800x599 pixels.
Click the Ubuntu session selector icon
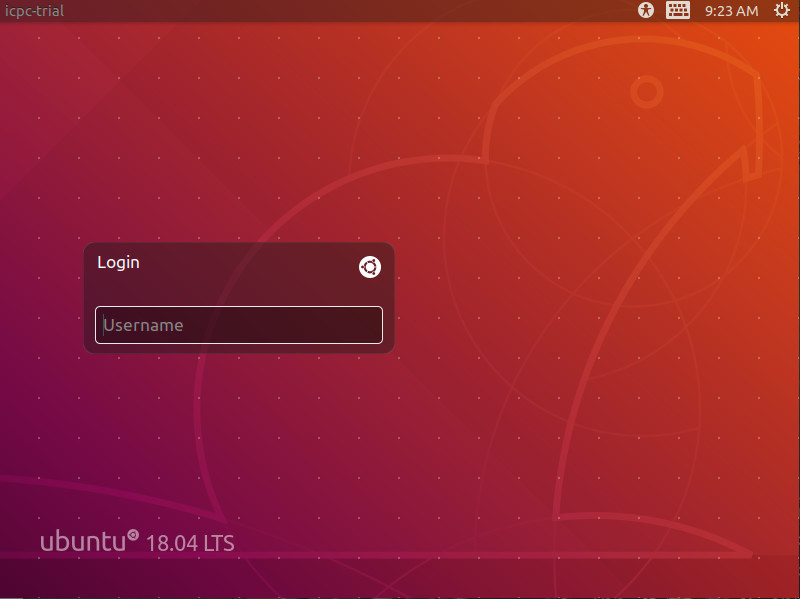click(370, 267)
